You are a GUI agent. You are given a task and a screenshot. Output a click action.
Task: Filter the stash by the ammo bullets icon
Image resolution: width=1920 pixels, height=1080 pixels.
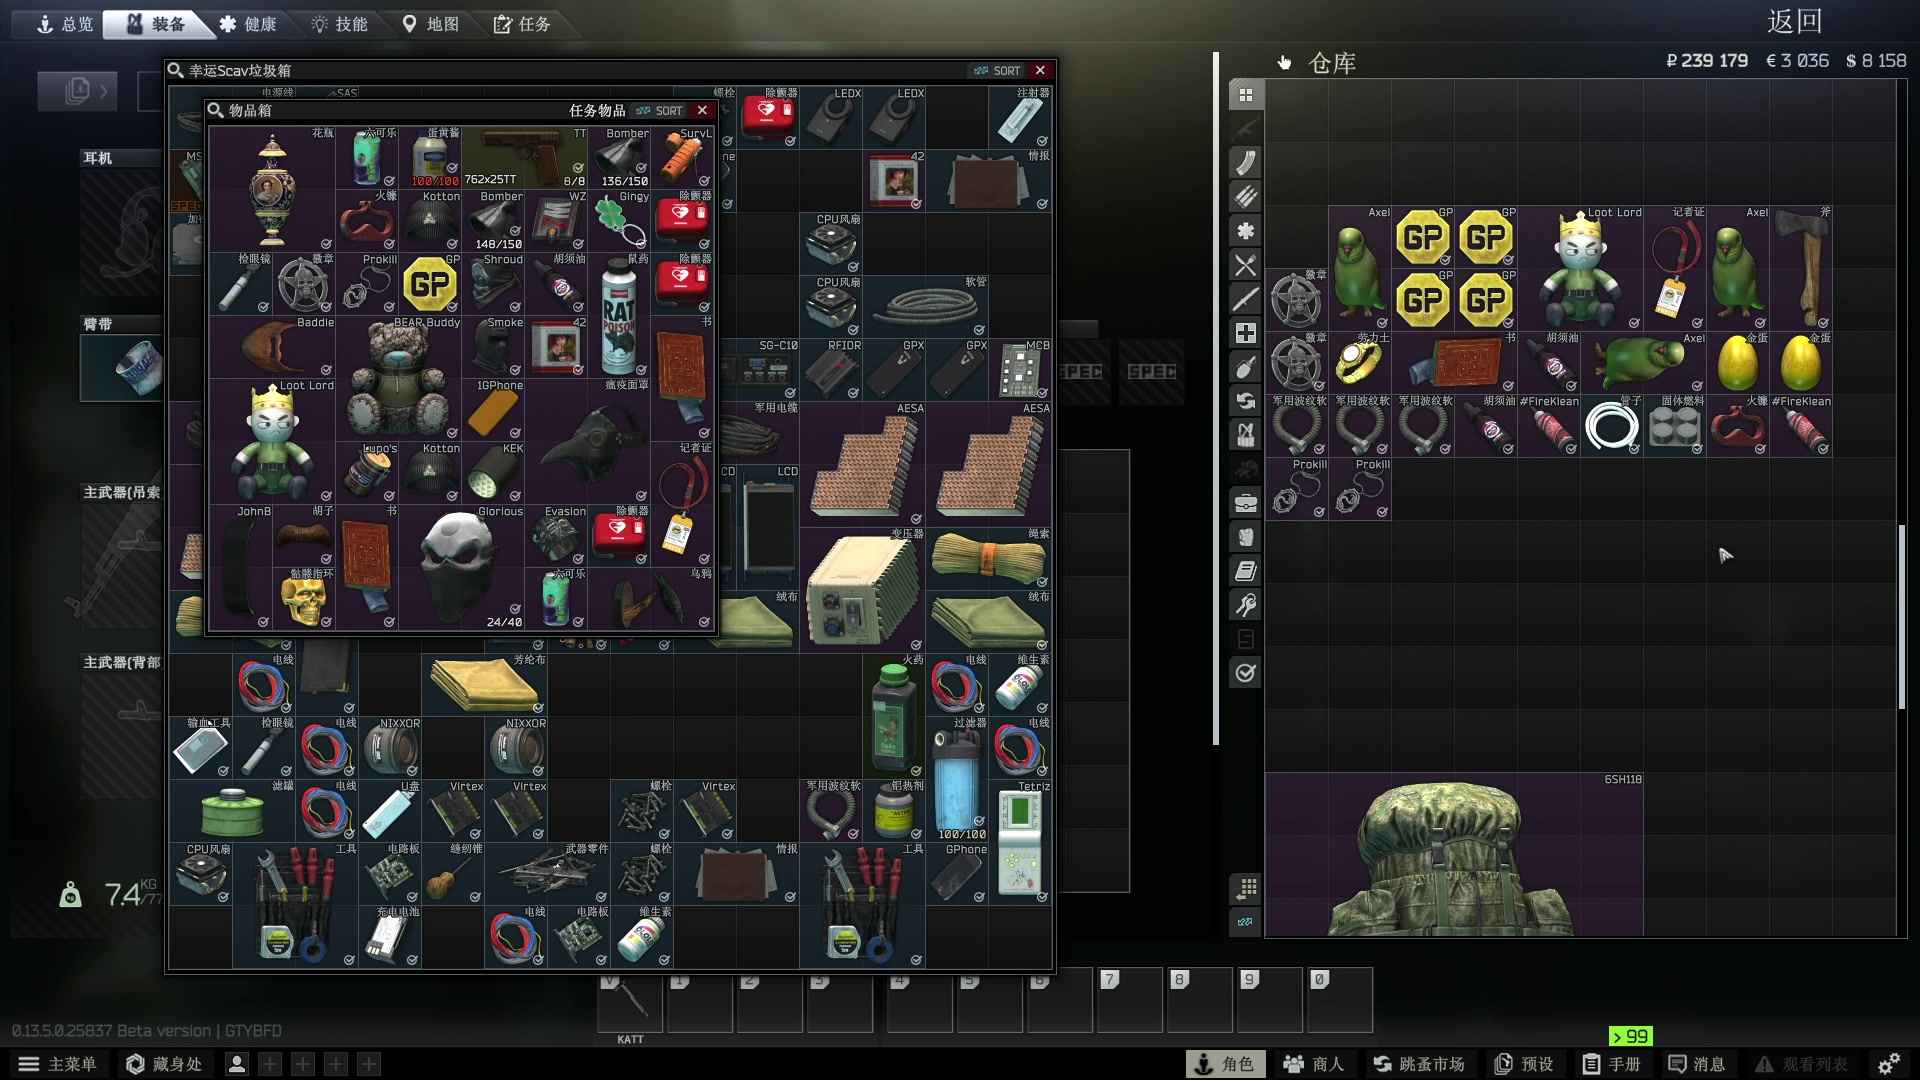click(1245, 196)
